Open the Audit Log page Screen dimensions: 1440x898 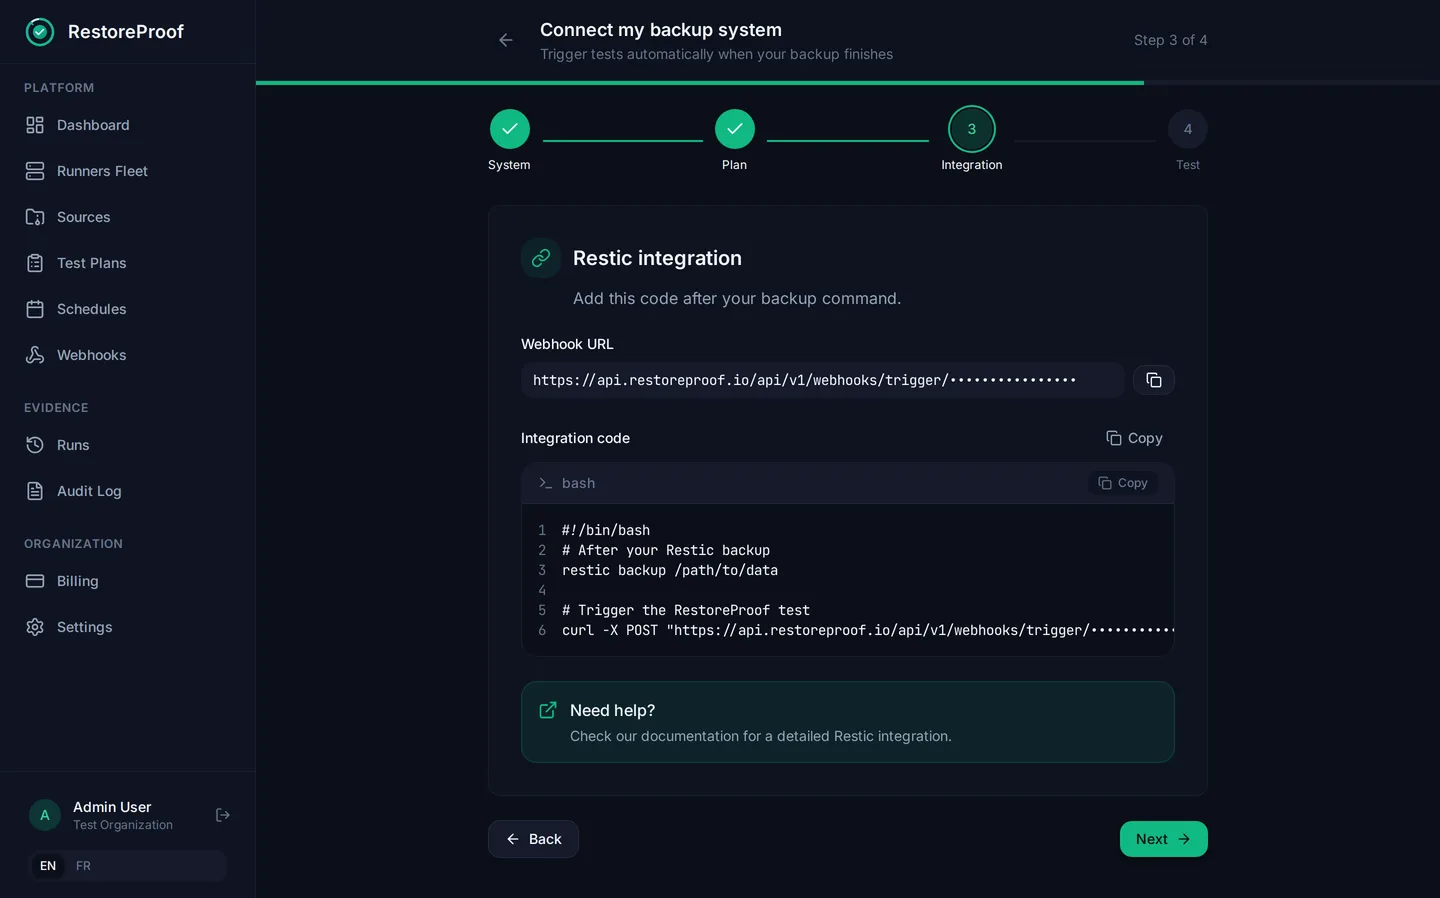coord(128,491)
